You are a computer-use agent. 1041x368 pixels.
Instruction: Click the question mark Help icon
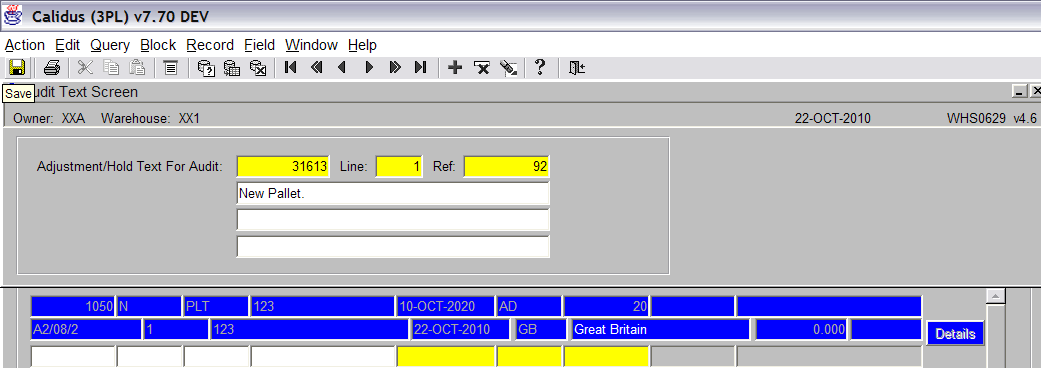click(x=540, y=67)
